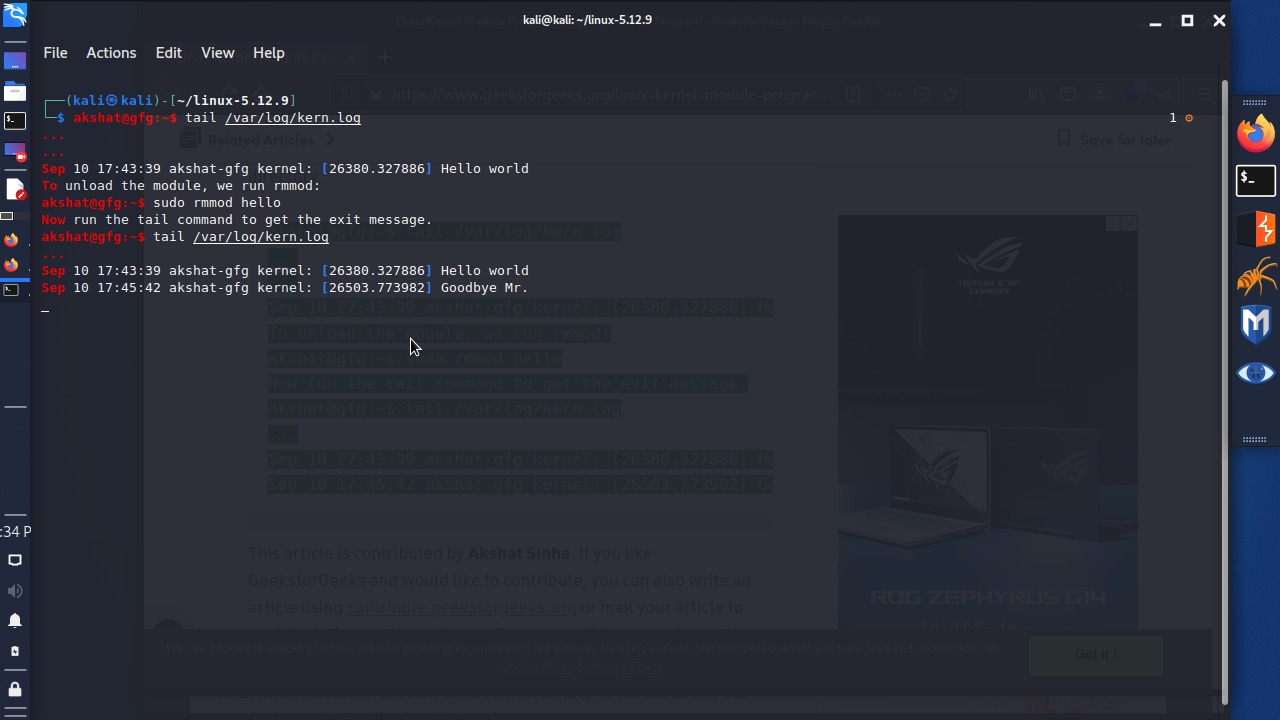Open the orange spider icon in dock
Viewport: 1280px width, 720px height.
tap(1256, 277)
